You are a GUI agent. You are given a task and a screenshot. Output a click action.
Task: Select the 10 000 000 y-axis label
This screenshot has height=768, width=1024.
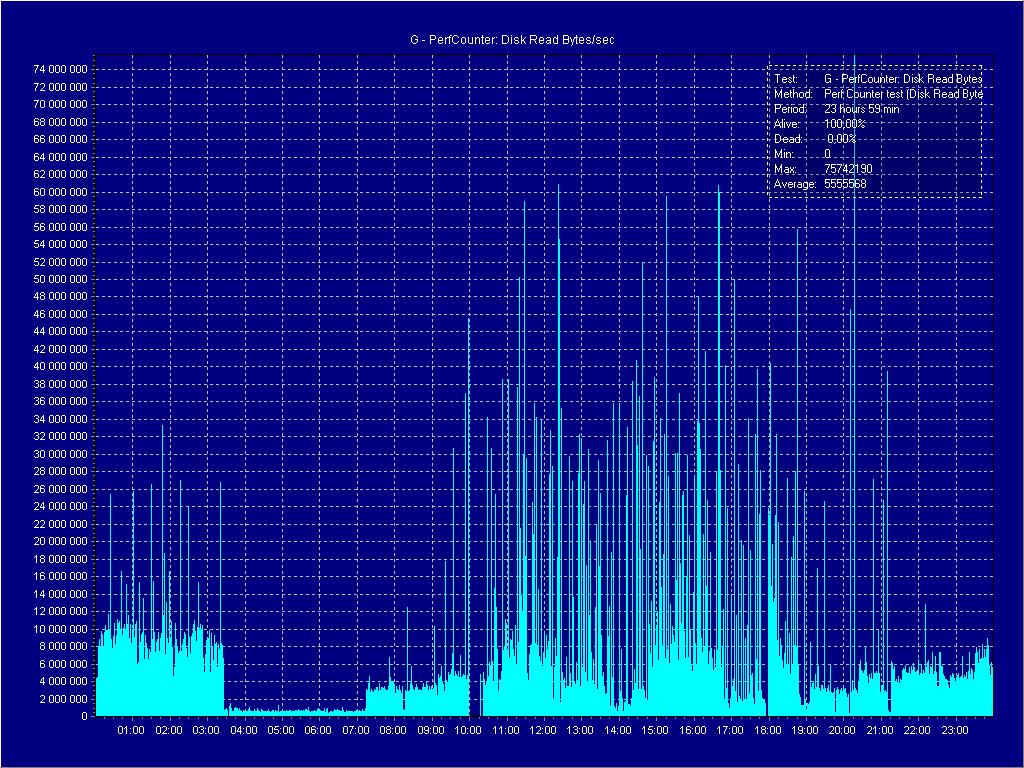[x=60, y=629]
